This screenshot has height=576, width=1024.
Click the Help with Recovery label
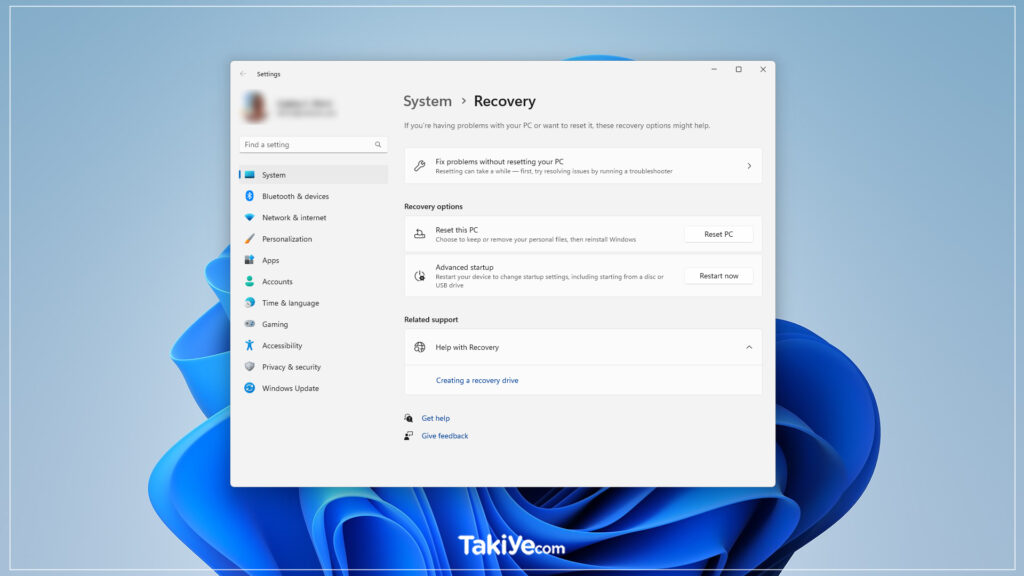(x=467, y=347)
